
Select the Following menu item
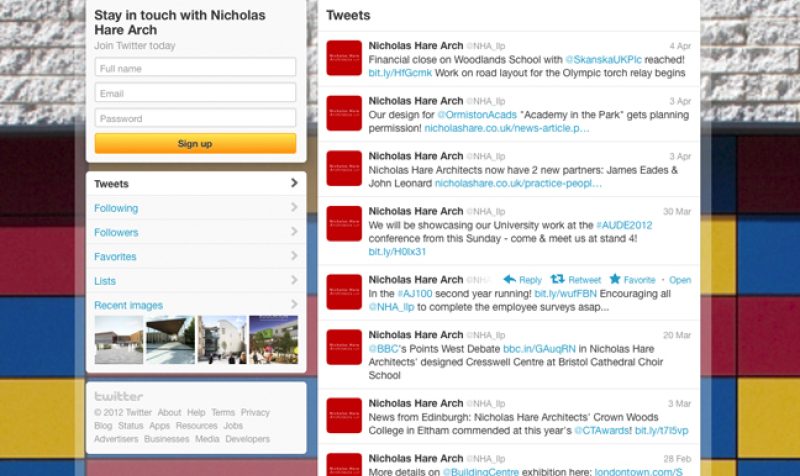(196, 208)
